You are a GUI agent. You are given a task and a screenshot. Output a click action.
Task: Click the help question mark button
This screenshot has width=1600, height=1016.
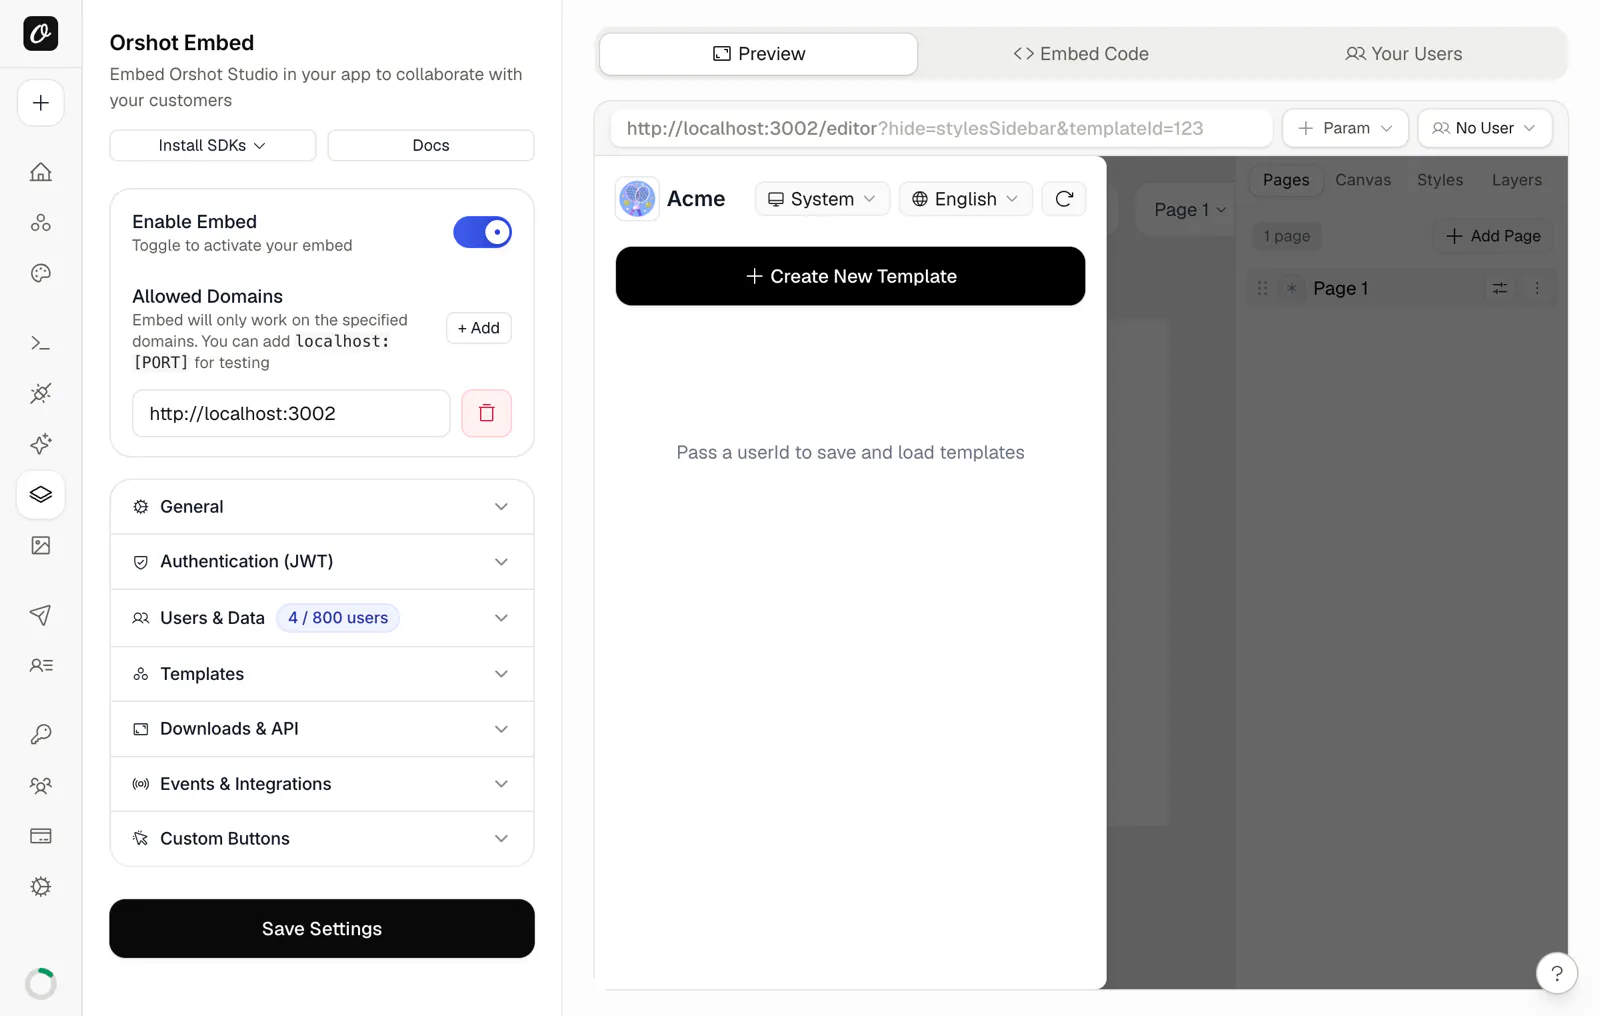(x=1556, y=973)
